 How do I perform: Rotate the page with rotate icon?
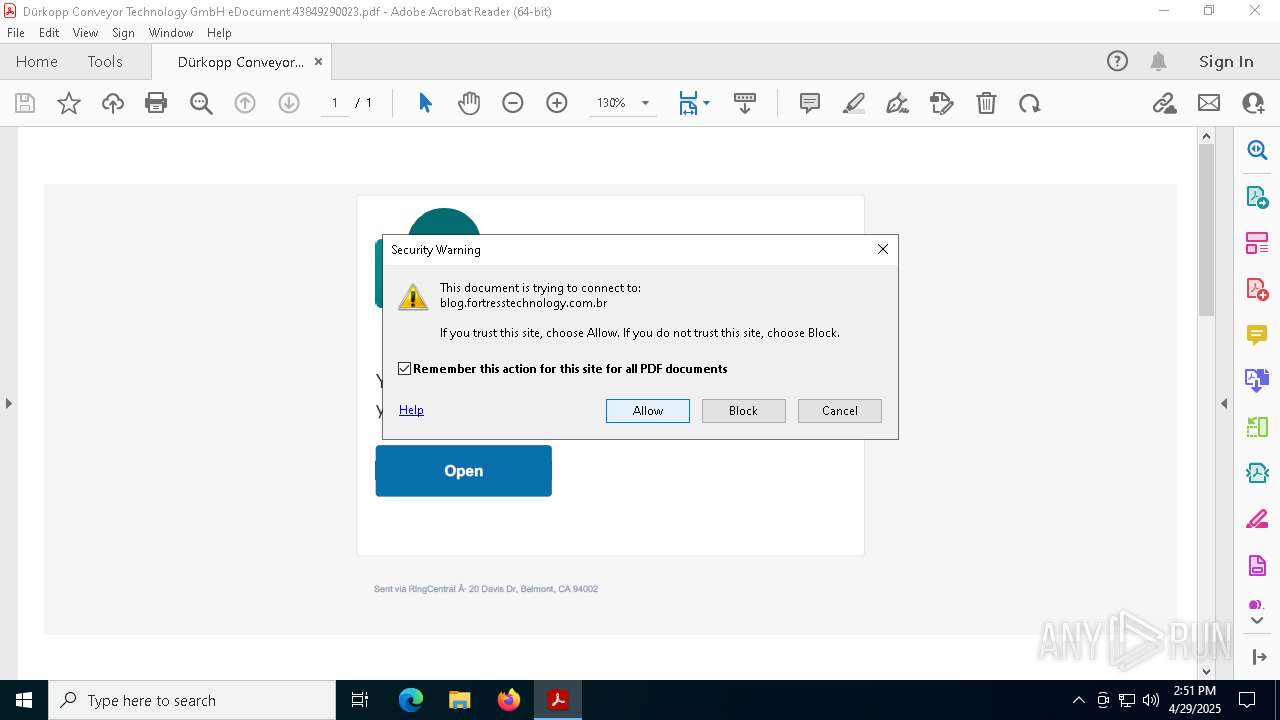(x=1030, y=103)
